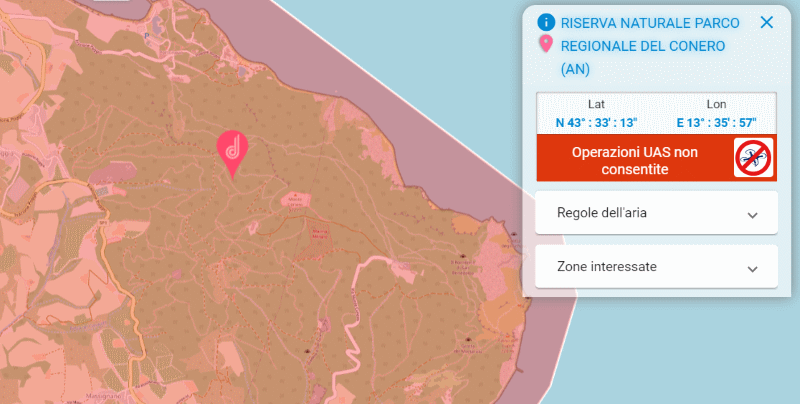
Task: Click the Riserva Naturale Parco title text
Action: pos(650,22)
